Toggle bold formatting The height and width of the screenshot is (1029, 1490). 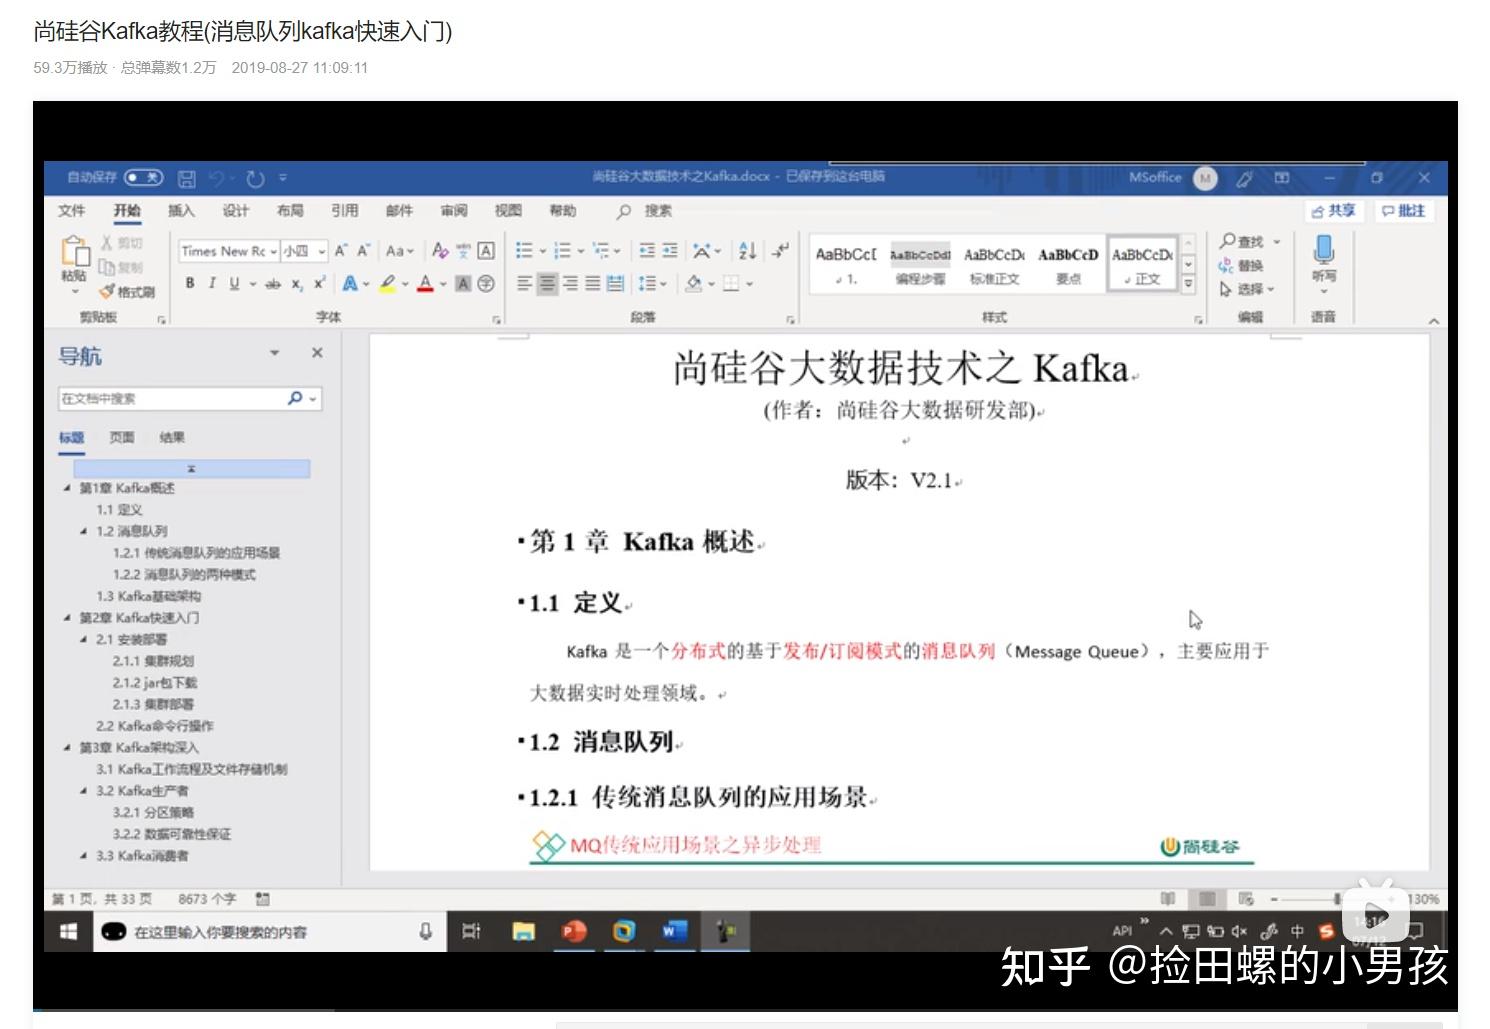(x=190, y=283)
